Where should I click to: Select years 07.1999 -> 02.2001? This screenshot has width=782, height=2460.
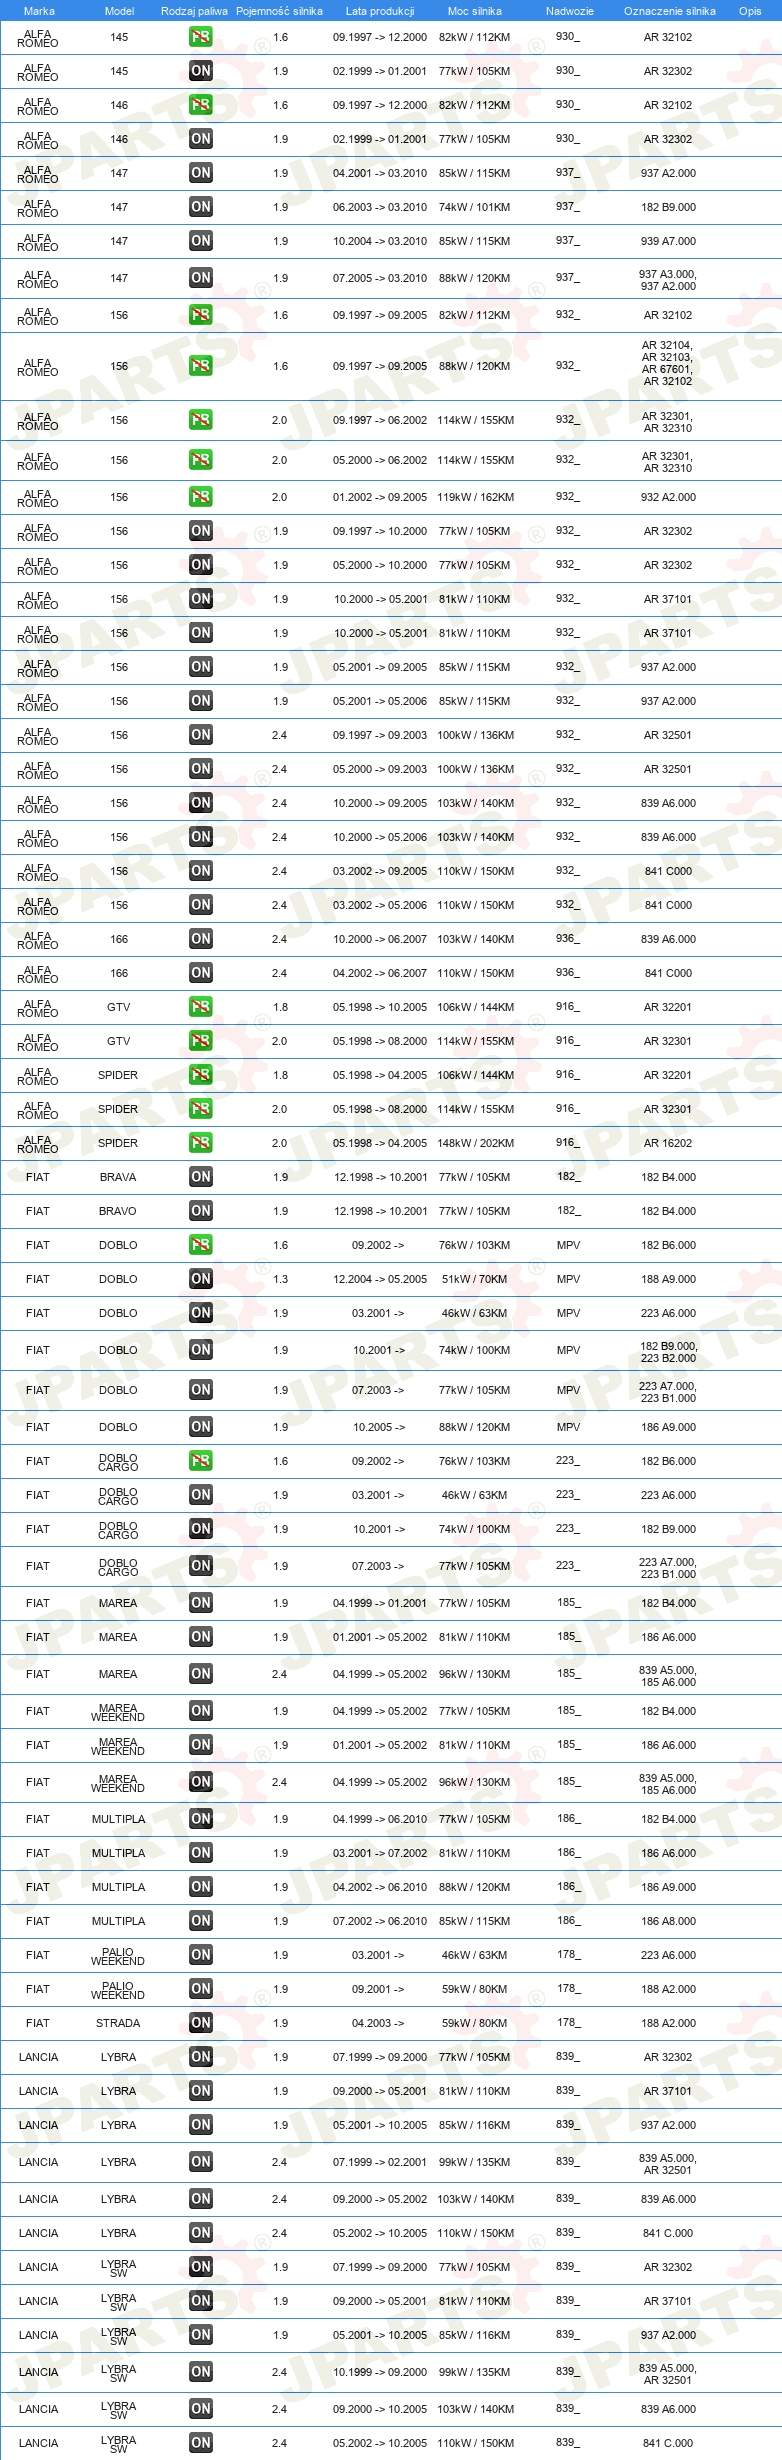(380, 2162)
